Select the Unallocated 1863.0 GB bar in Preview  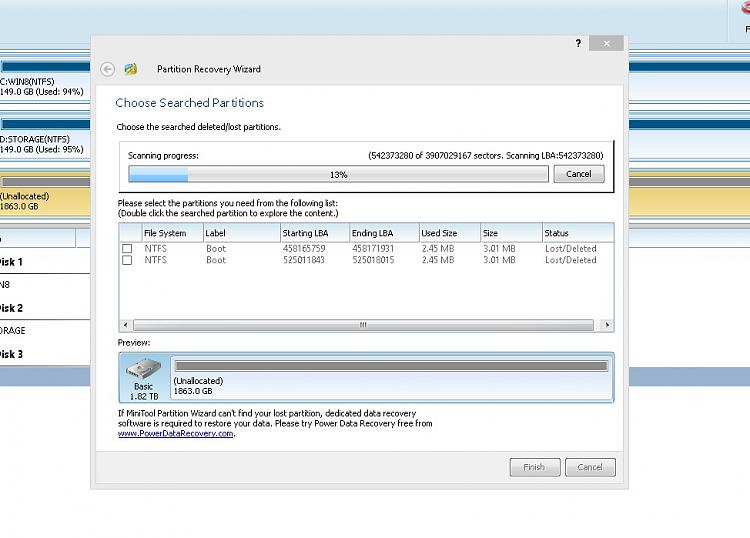click(x=392, y=378)
